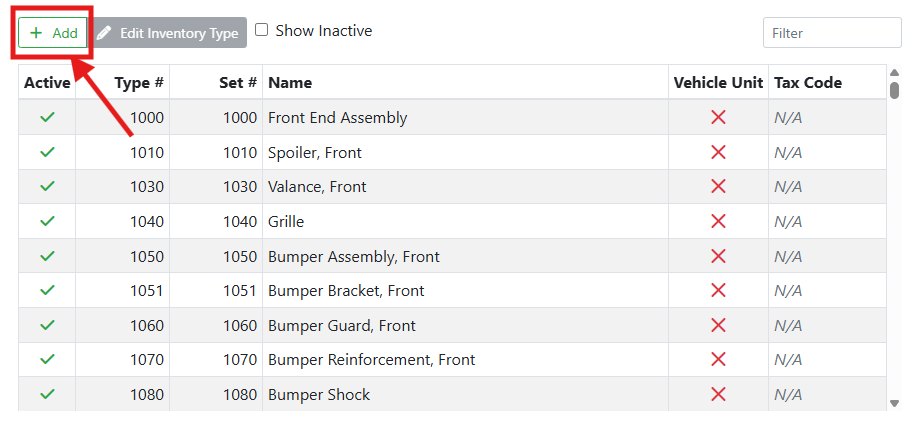Click the red X for Bumper Shock
This screenshot has height=422, width=912.
click(x=718, y=394)
